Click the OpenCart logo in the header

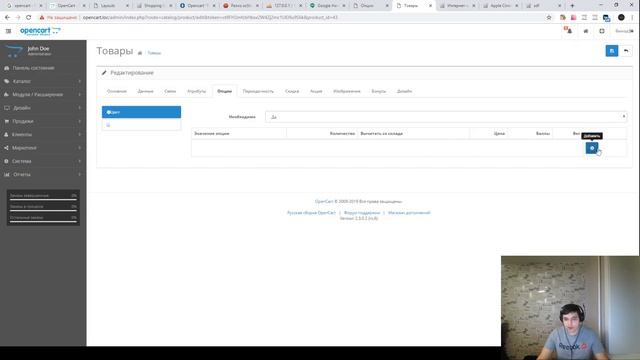[40, 31]
